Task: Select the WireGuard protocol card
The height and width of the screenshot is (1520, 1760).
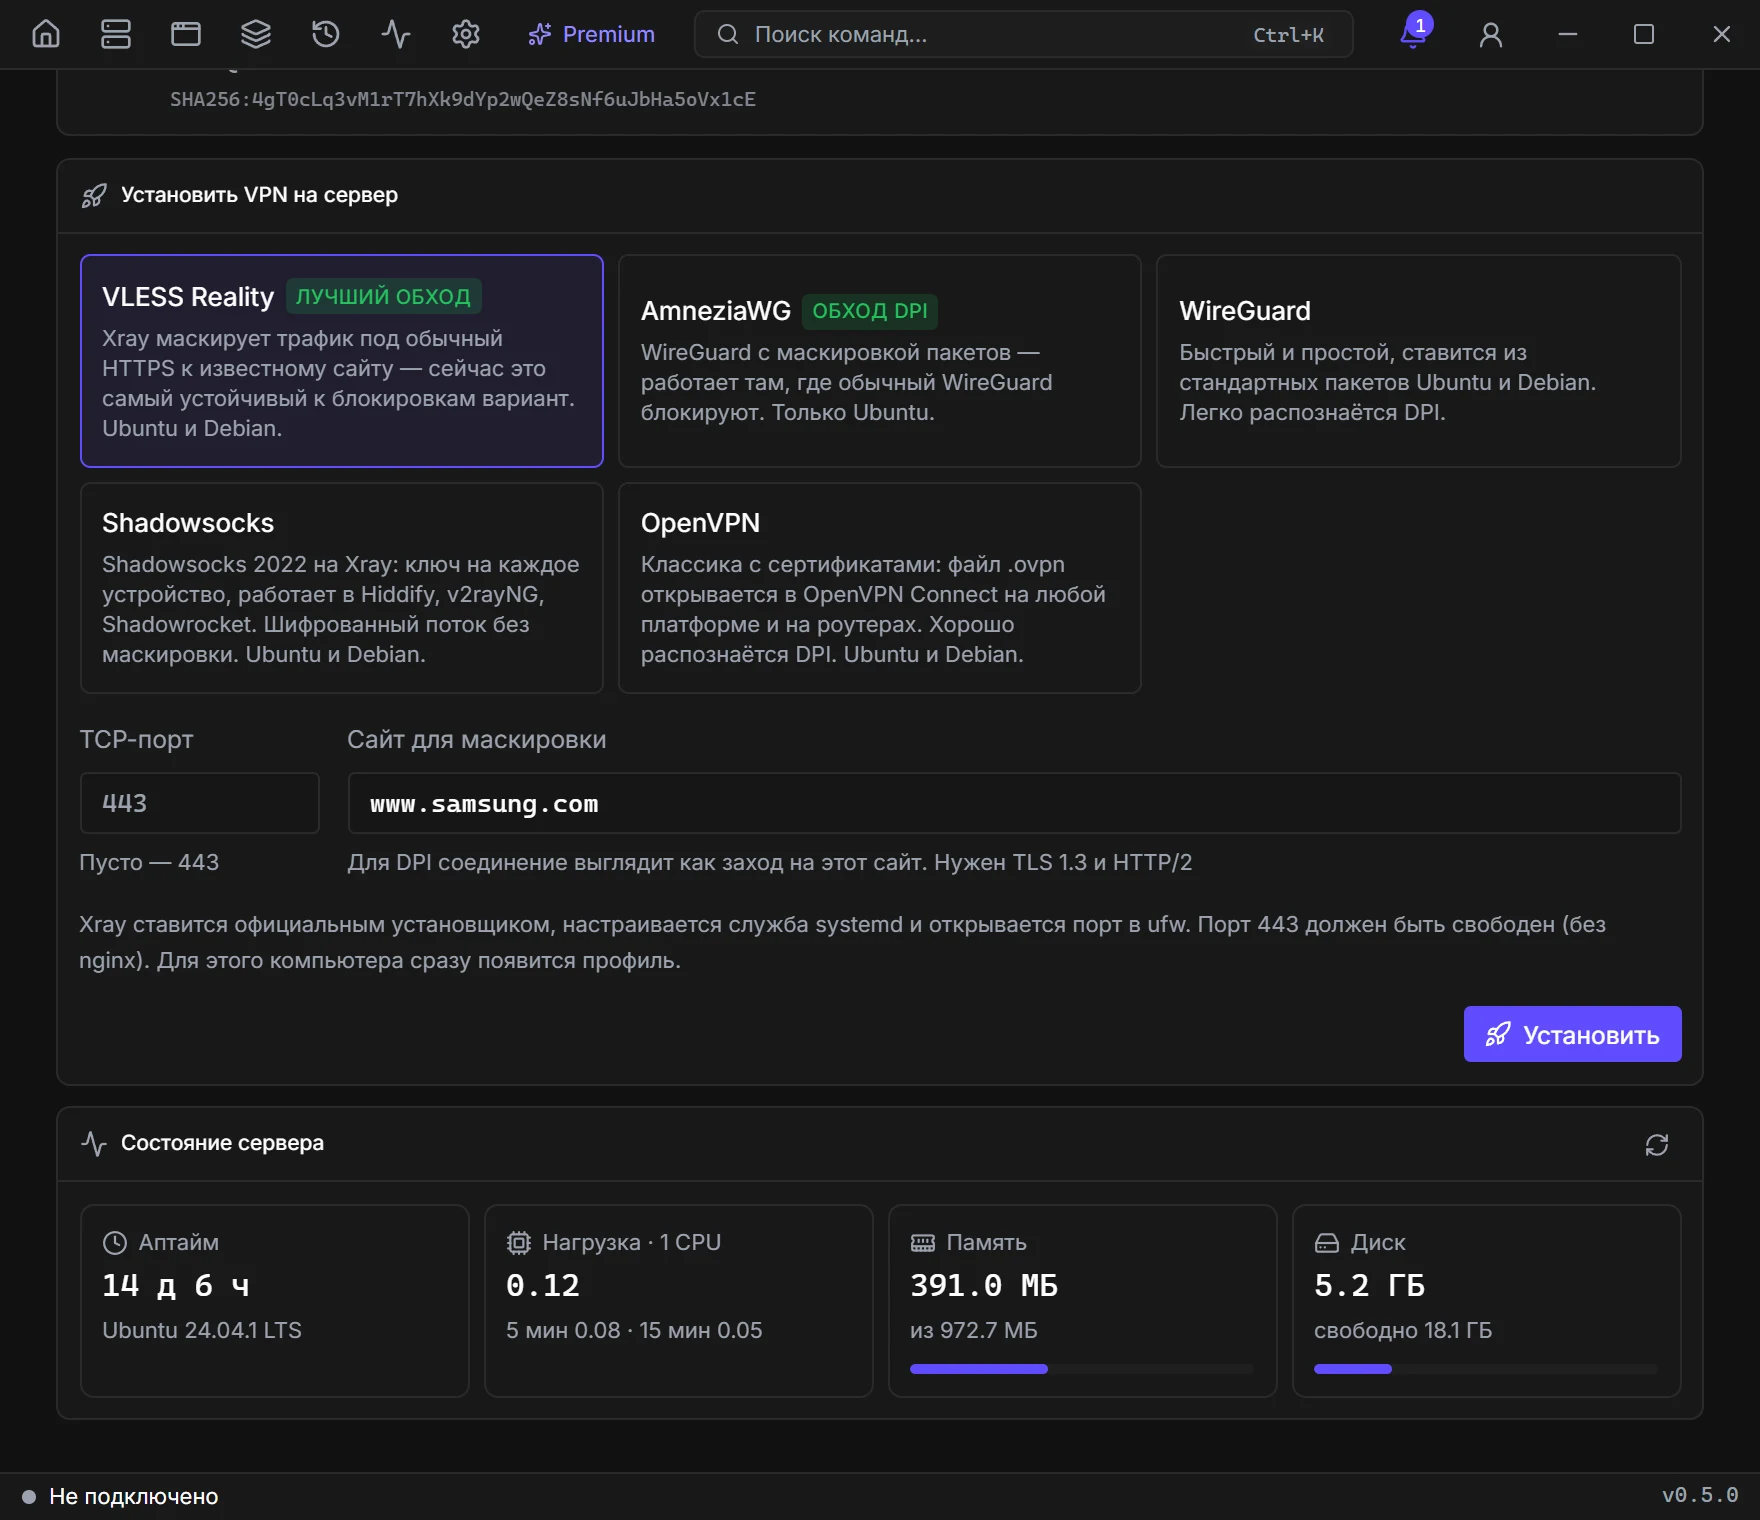Action: 1418,361
